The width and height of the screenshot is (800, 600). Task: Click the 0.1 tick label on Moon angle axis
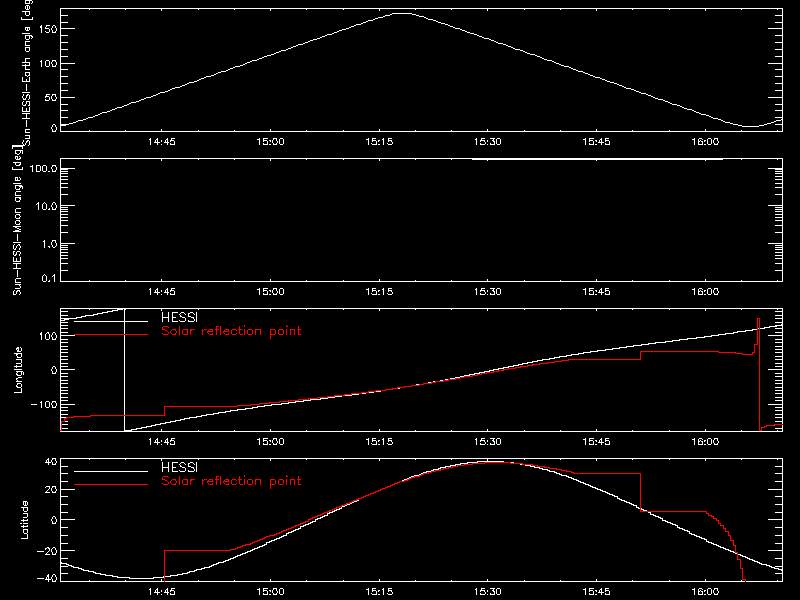click(49, 278)
